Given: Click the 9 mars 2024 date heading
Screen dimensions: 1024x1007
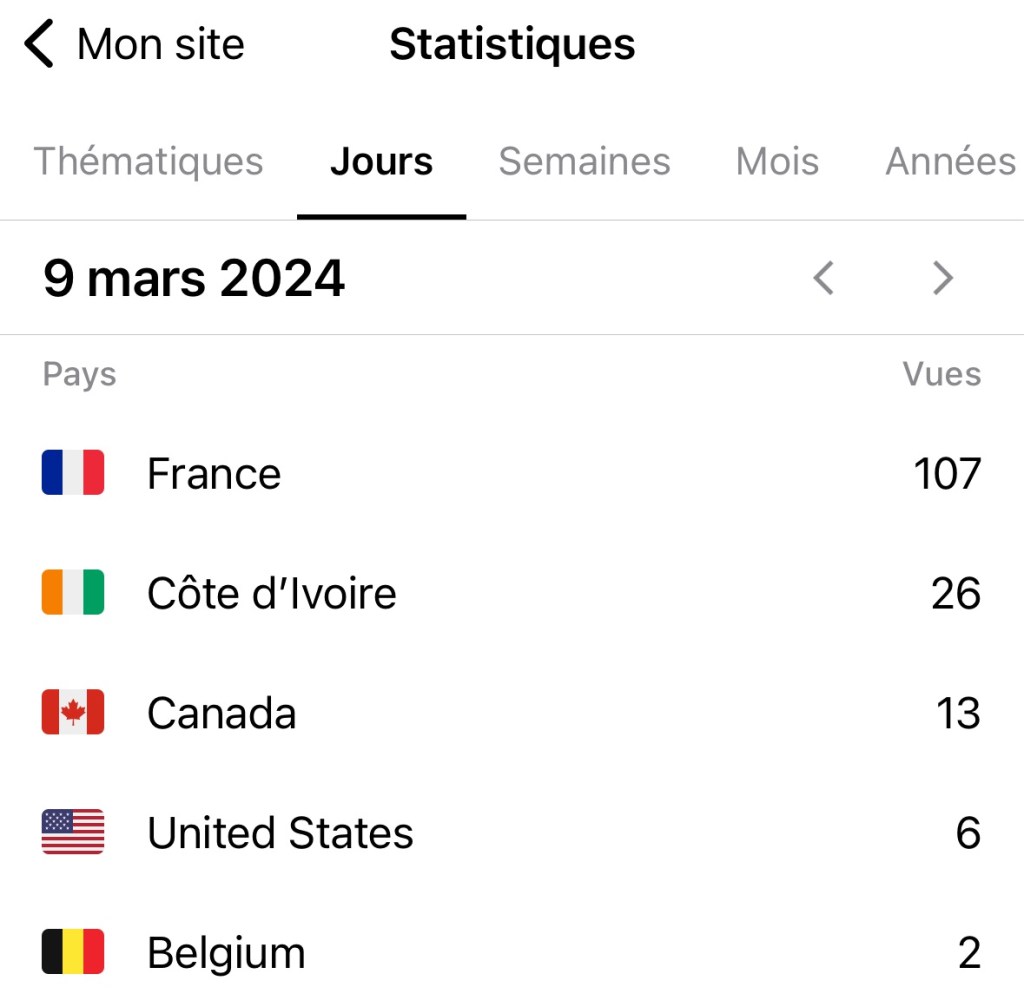Looking at the screenshot, I should 194,278.
